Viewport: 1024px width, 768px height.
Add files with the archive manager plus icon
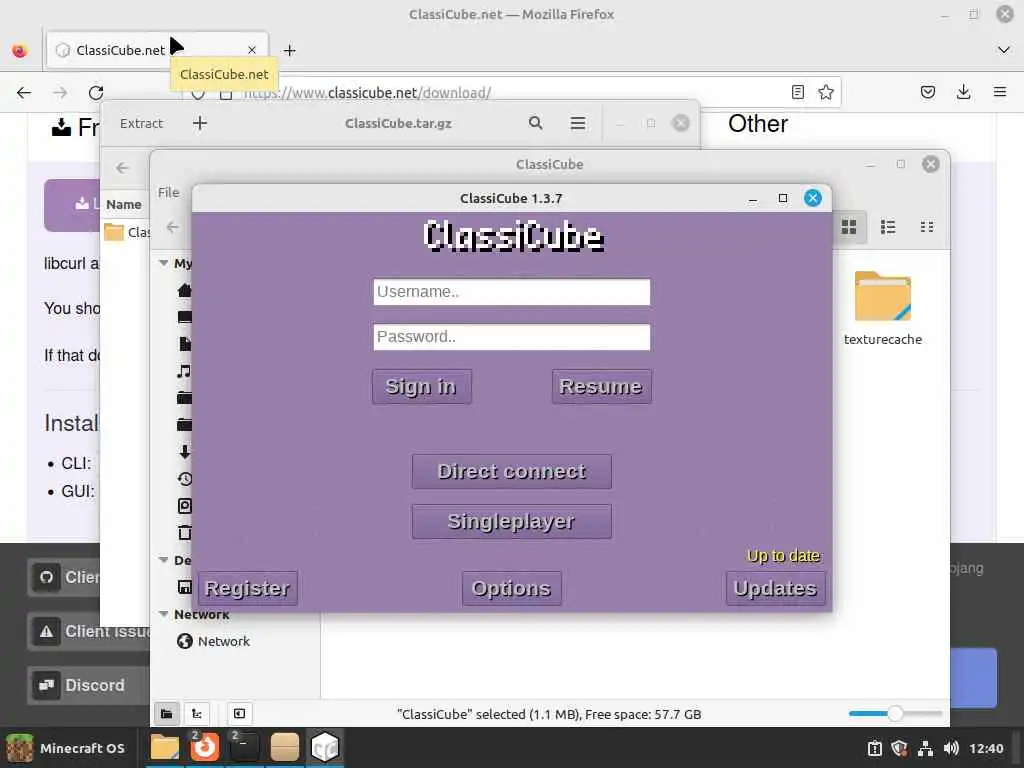[x=200, y=123]
